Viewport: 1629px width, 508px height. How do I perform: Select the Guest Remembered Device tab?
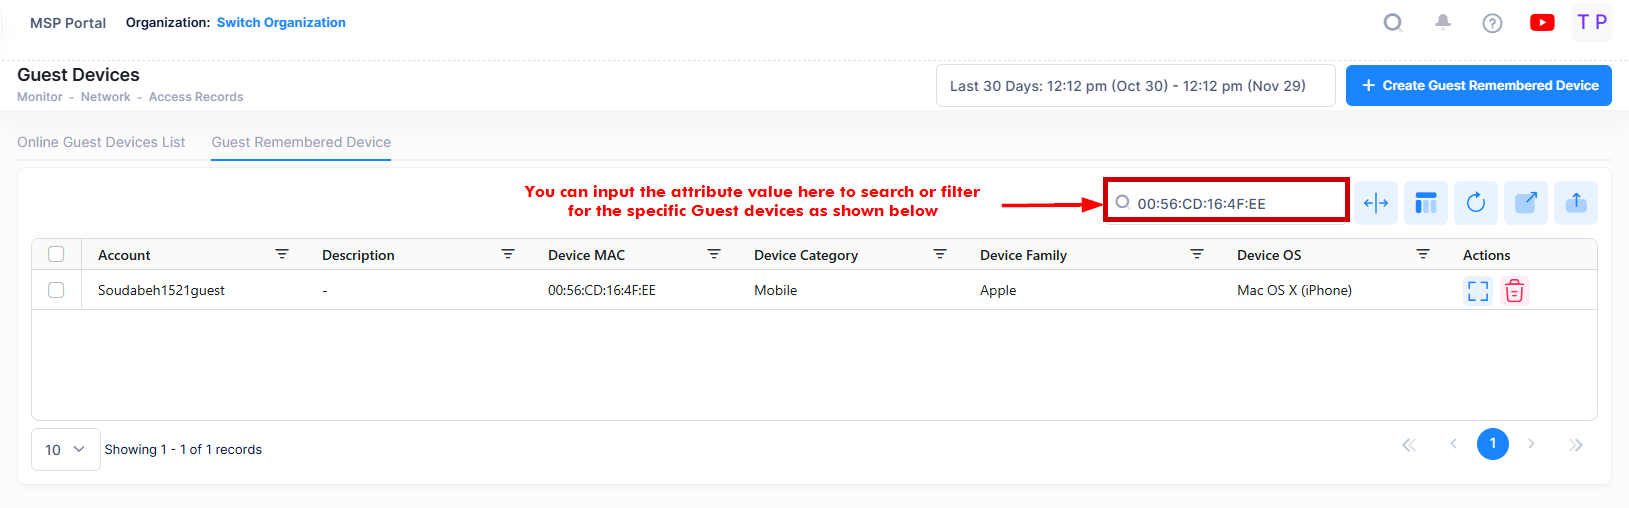[x=301, y=142]
